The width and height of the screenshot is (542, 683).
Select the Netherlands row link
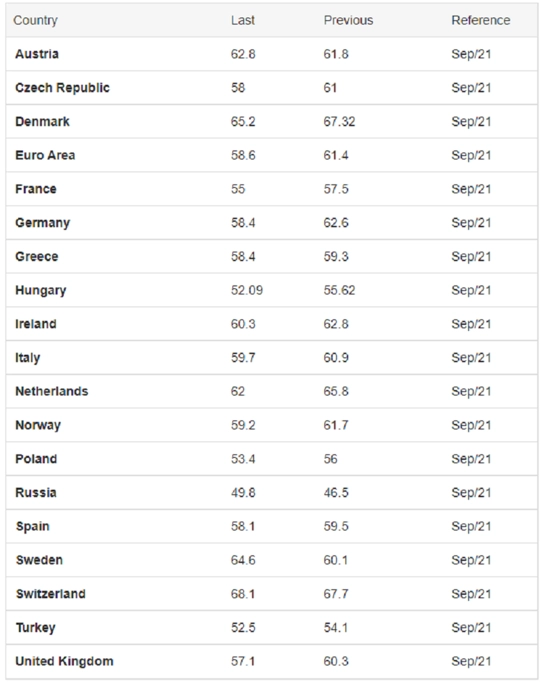[52, 392]
